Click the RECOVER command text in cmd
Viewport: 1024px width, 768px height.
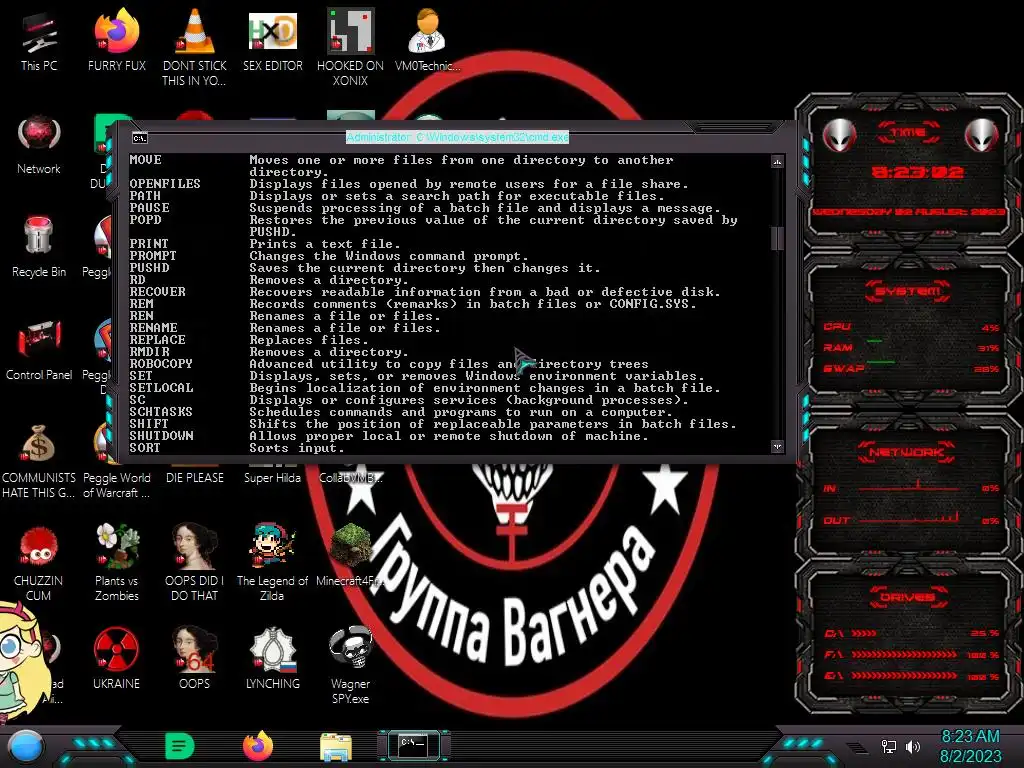click(x=157, y=291)
